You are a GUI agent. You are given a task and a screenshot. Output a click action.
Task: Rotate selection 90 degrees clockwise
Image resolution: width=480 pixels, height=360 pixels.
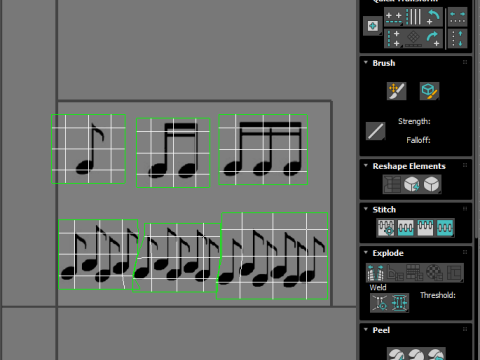click(433, 39)
